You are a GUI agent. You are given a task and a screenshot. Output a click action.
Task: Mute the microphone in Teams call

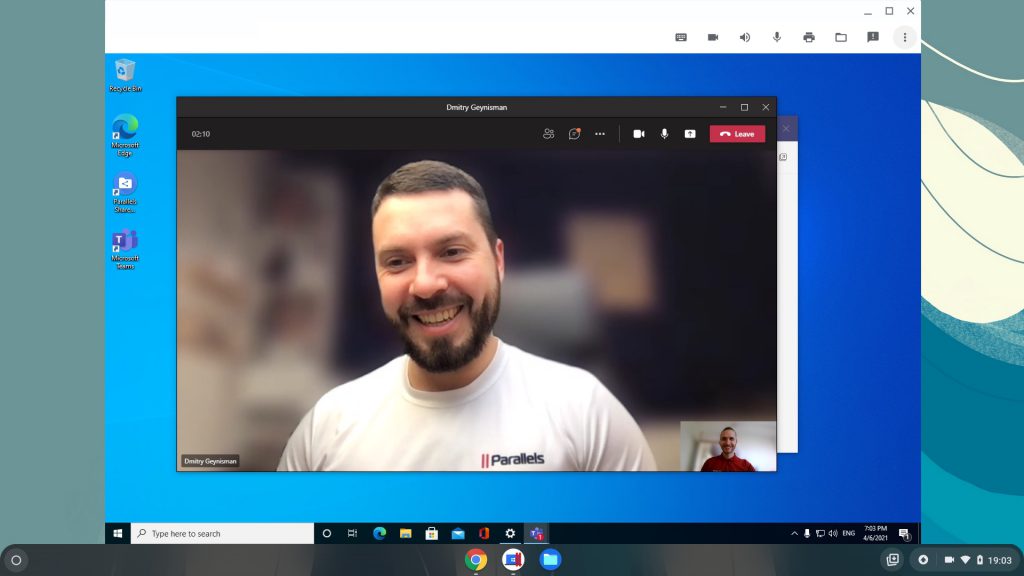point(664,134)
